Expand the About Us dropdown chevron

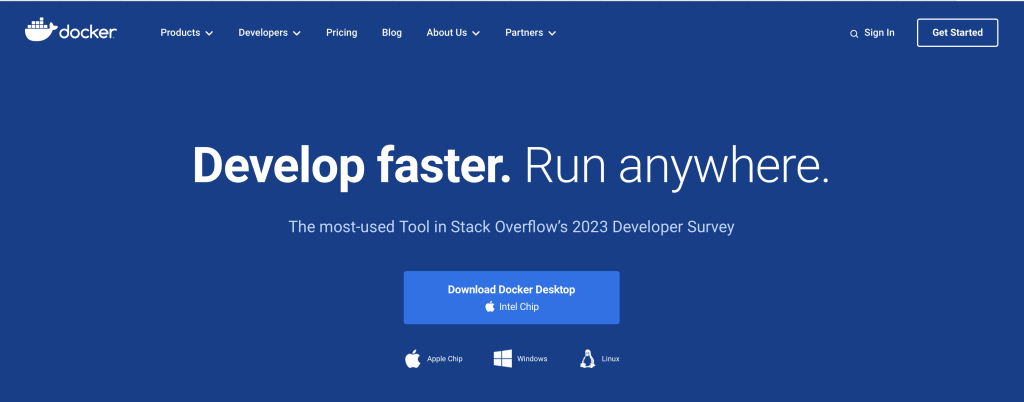click(x=475, y=33)
